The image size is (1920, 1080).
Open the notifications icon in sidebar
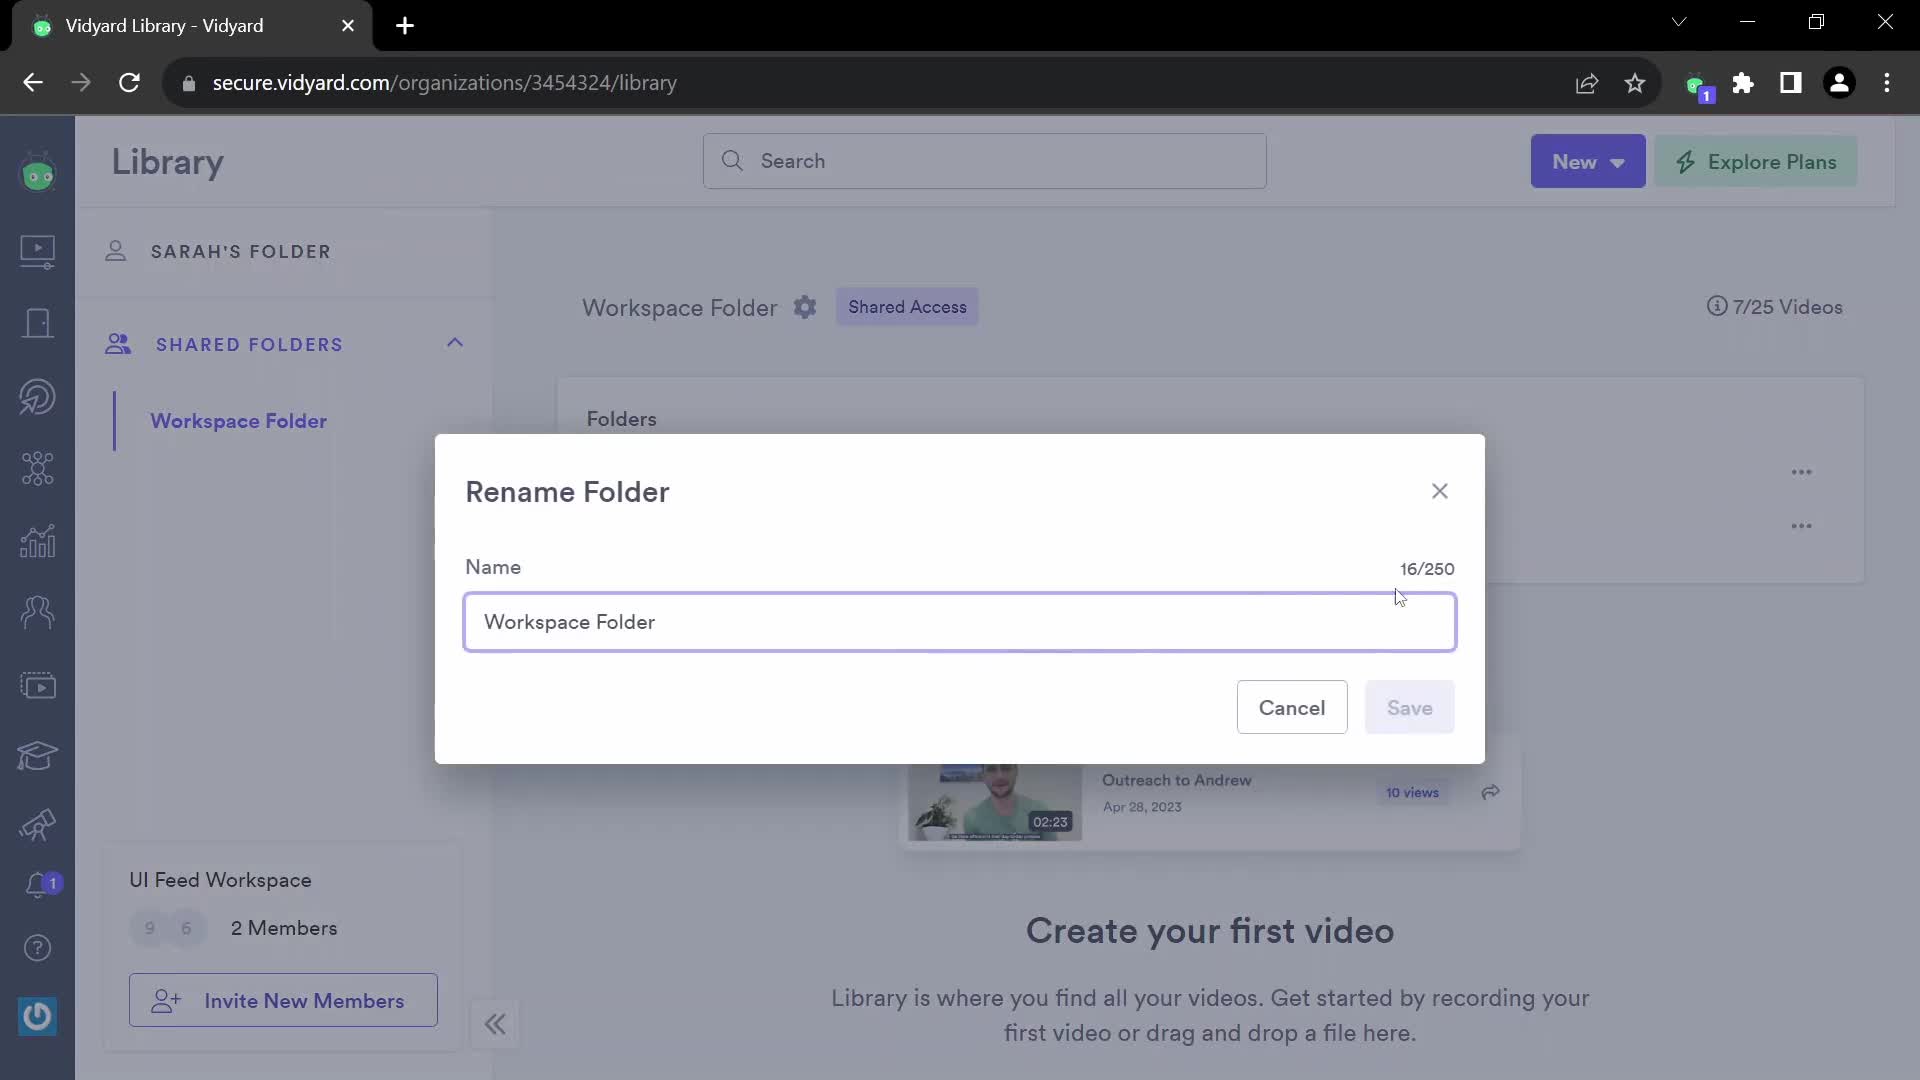[x=37, y=884]
